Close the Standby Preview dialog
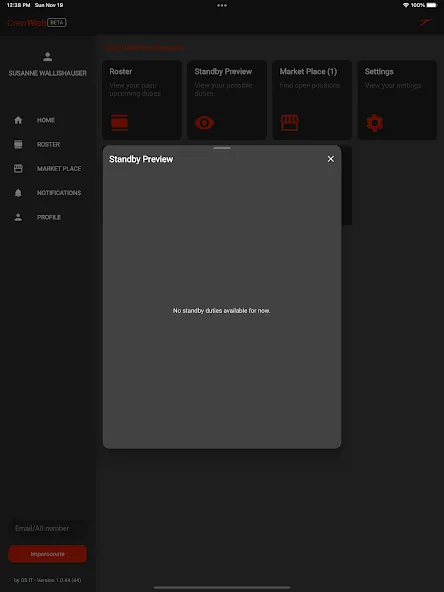Screen dimensions: 444x592 click(331, 159)
